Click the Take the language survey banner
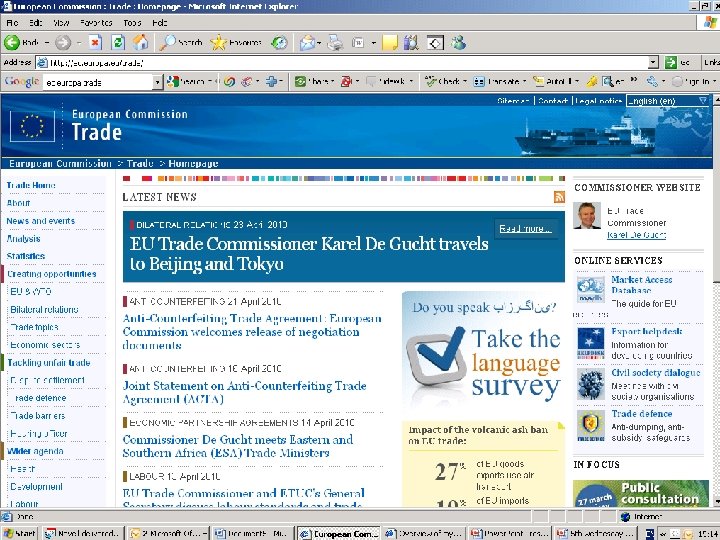Screen dimensions: 720x540 (483, 351)
